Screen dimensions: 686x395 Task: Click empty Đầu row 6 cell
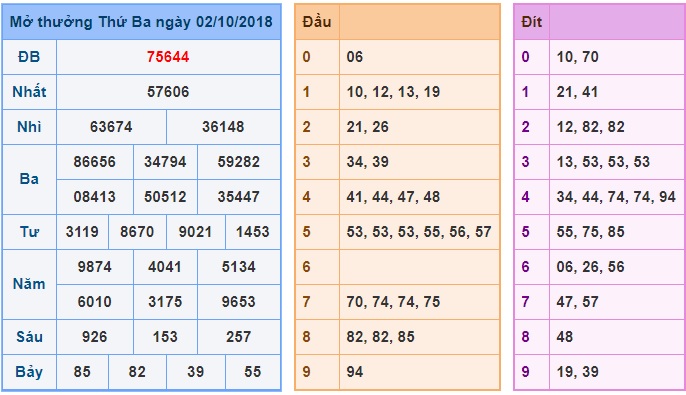pos(419,267)
